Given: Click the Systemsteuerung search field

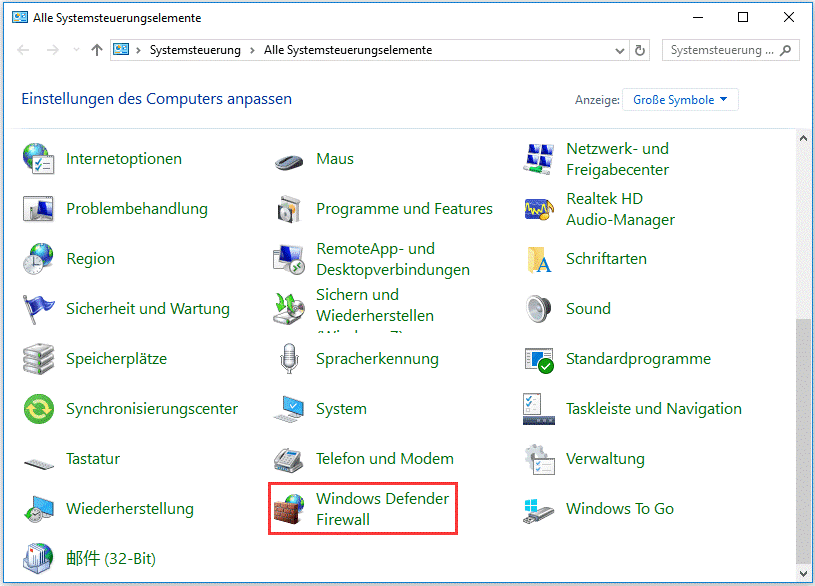Looking at the screenshot, I should [x=730, y=50].
